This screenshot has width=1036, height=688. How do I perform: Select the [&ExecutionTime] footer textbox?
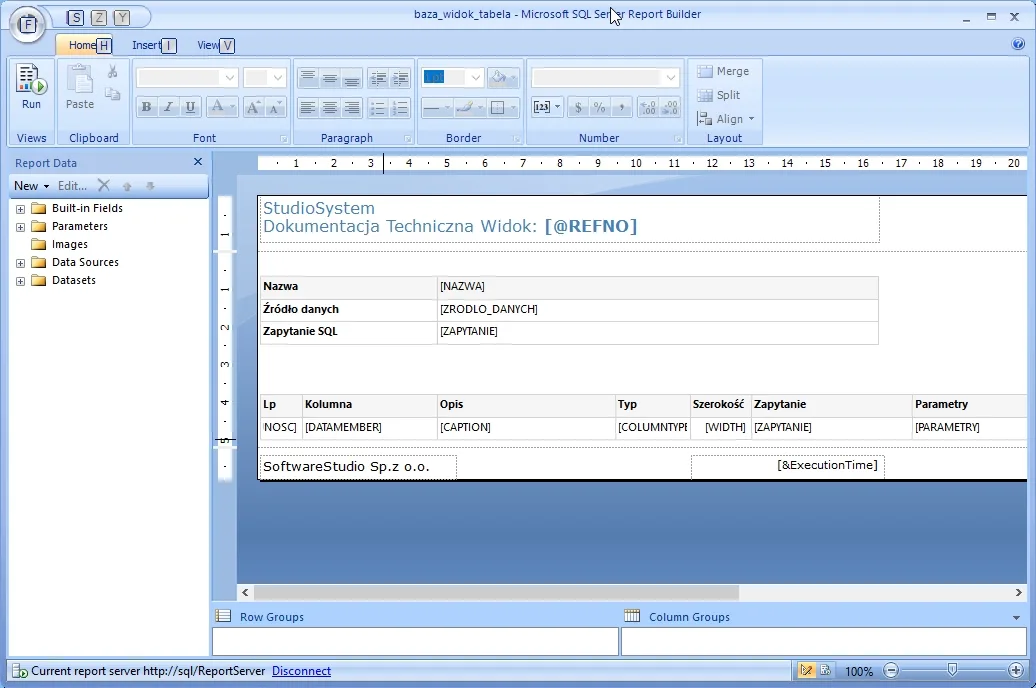(x=788, y=466)
